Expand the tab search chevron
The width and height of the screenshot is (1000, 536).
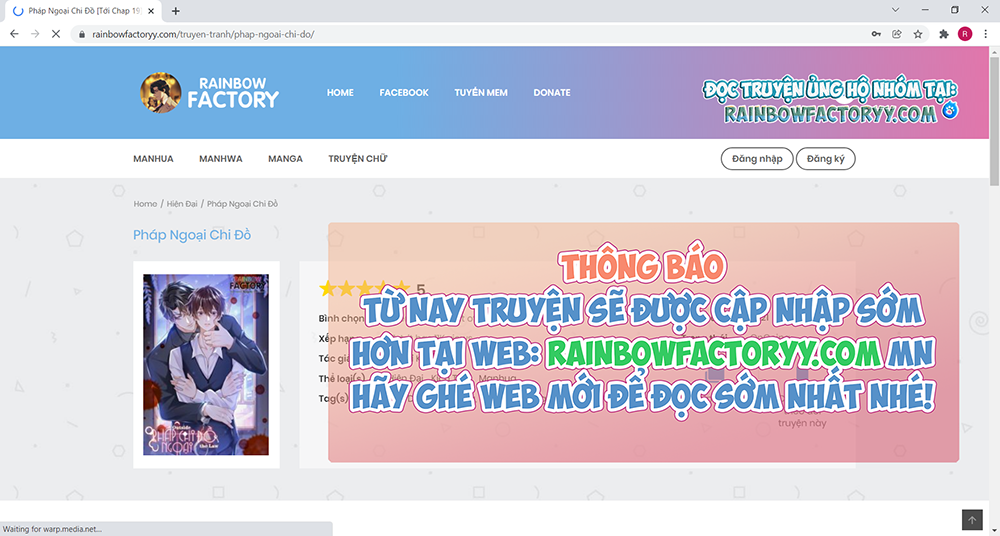pyautogui.click(x=894, y=10)
